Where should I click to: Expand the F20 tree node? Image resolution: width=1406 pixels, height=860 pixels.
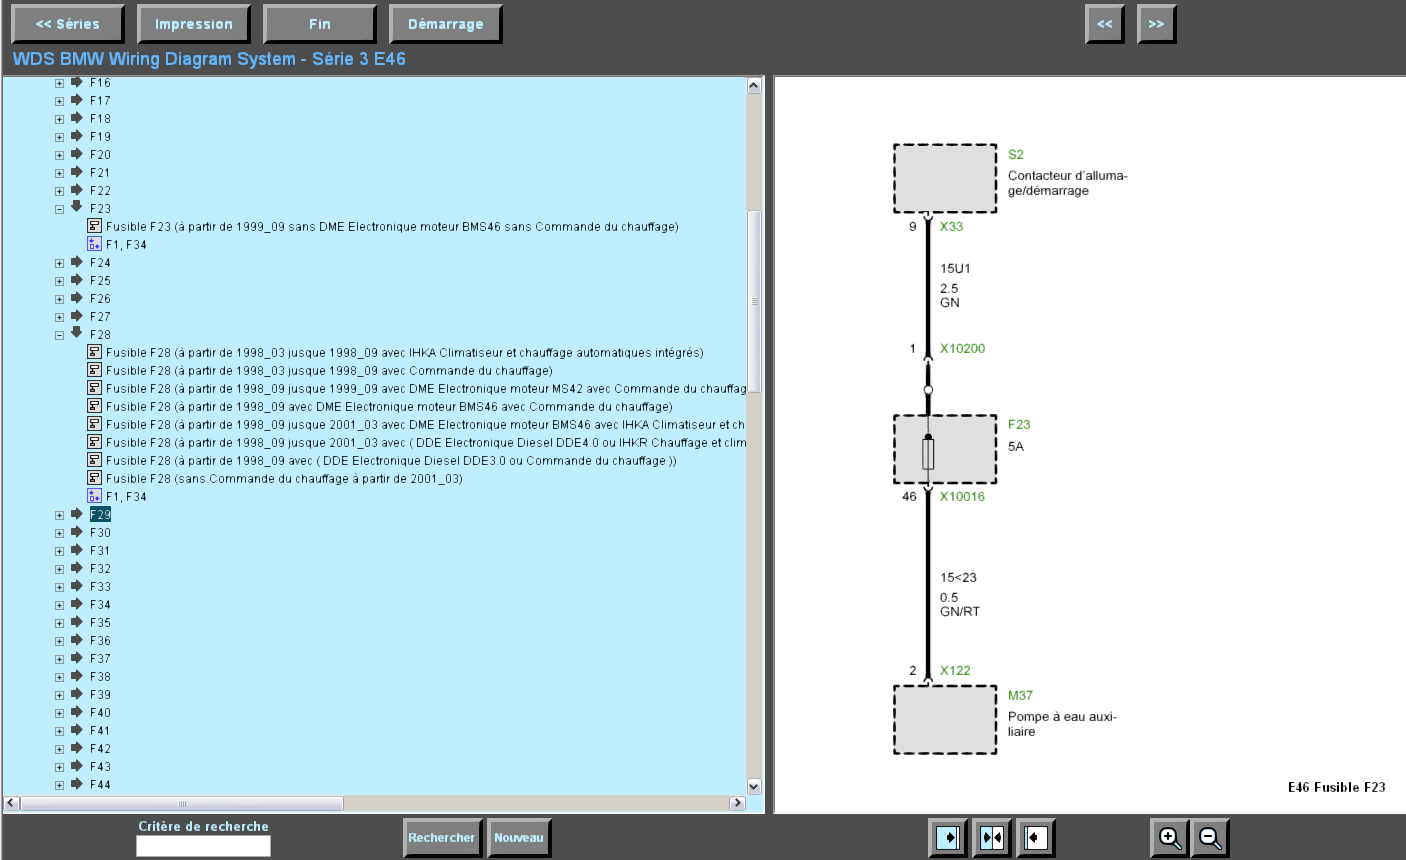click(60, 155)
